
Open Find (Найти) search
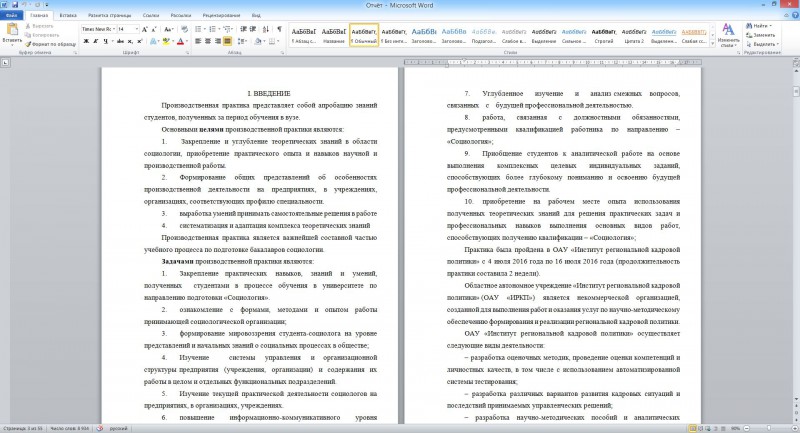pos(759,26)
